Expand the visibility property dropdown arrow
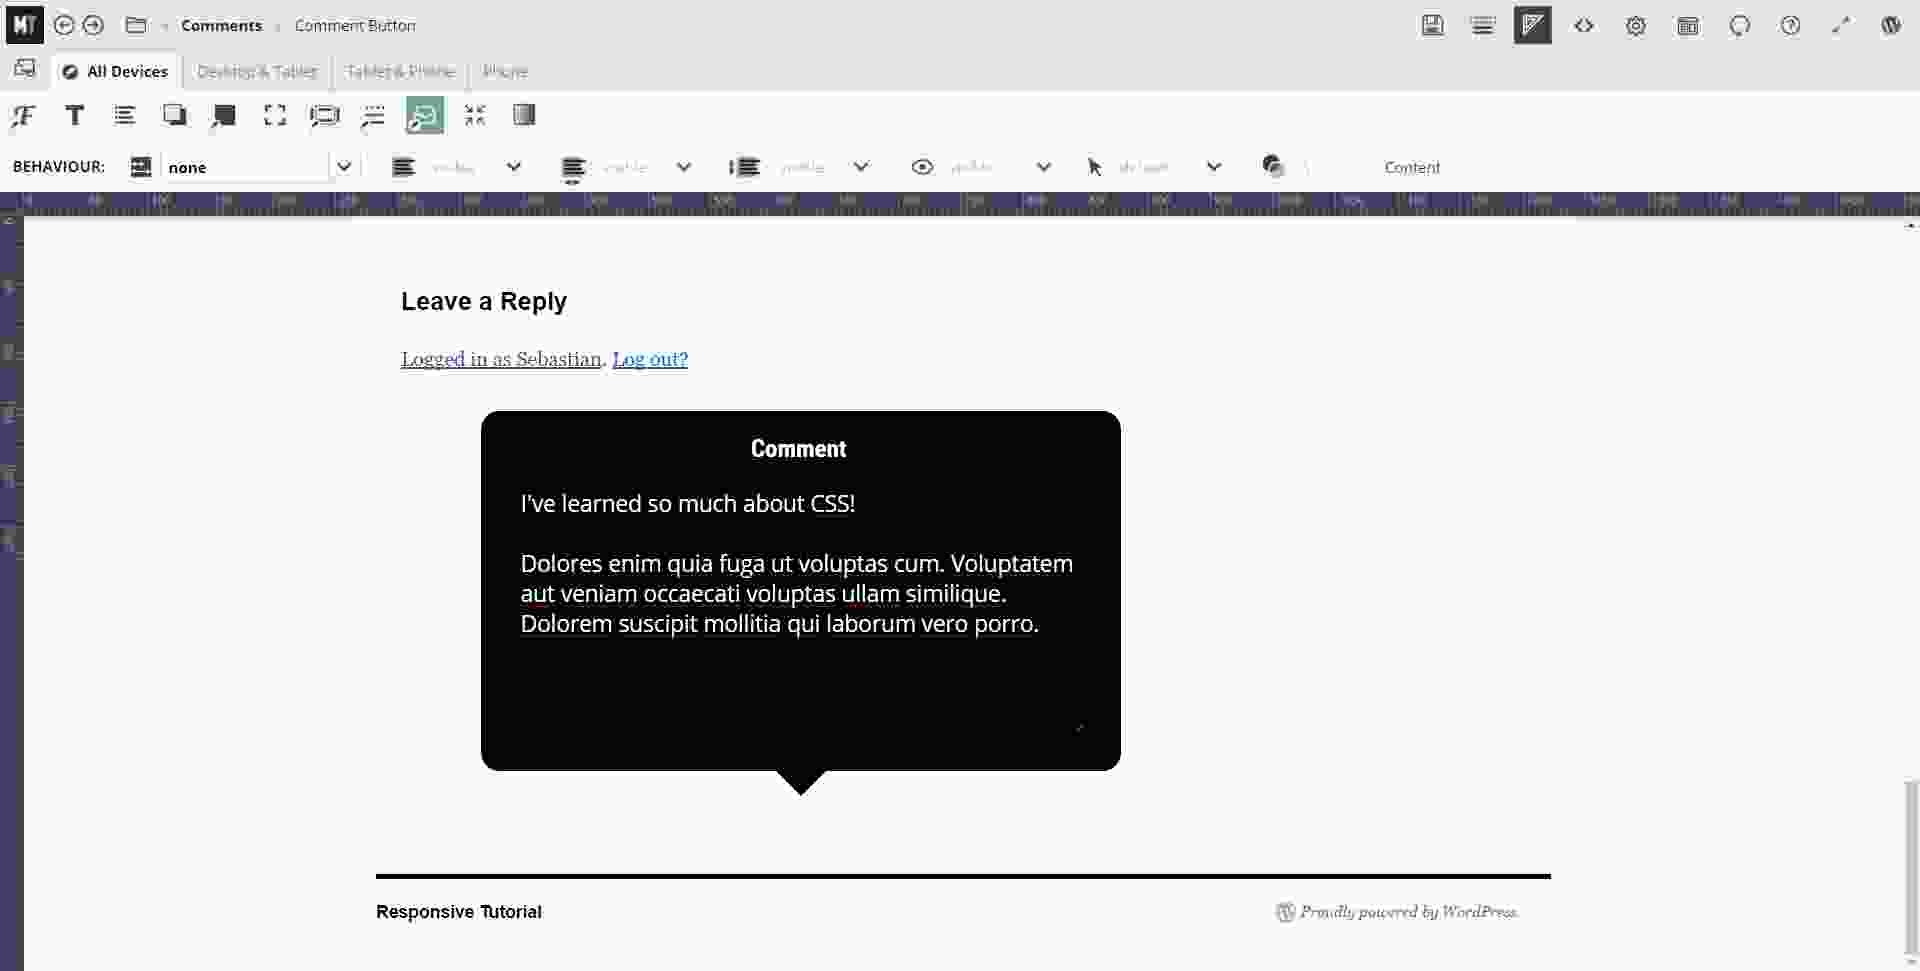 point(1043,167)
